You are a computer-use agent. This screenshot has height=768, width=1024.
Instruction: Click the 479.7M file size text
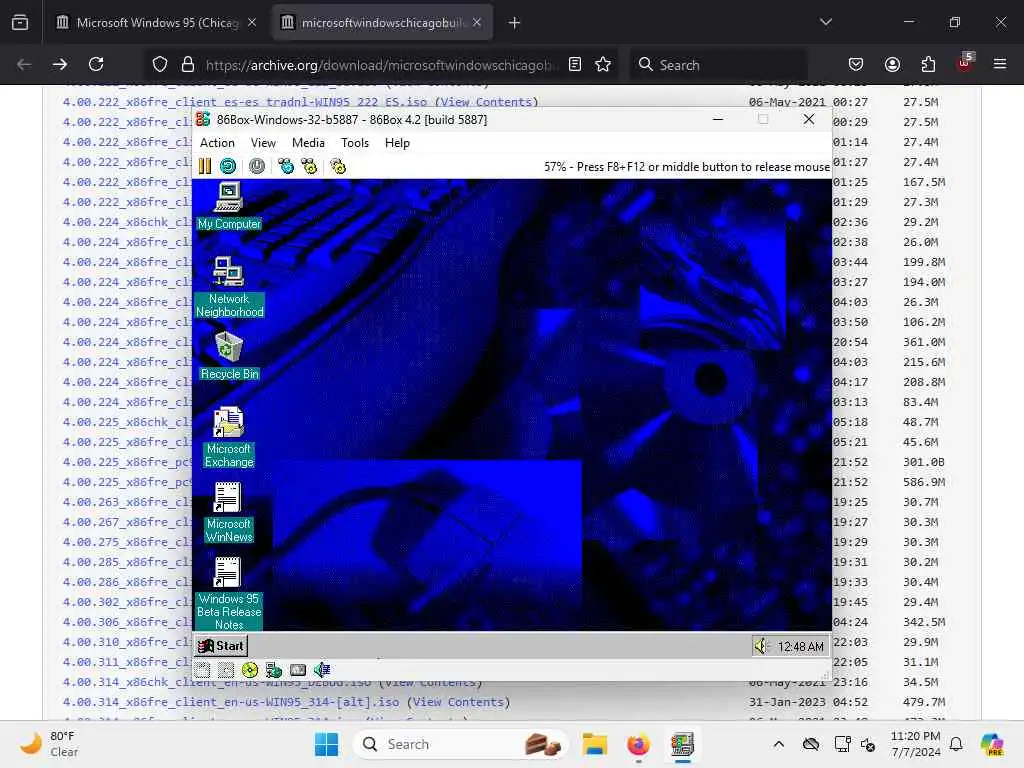(924, 702)
